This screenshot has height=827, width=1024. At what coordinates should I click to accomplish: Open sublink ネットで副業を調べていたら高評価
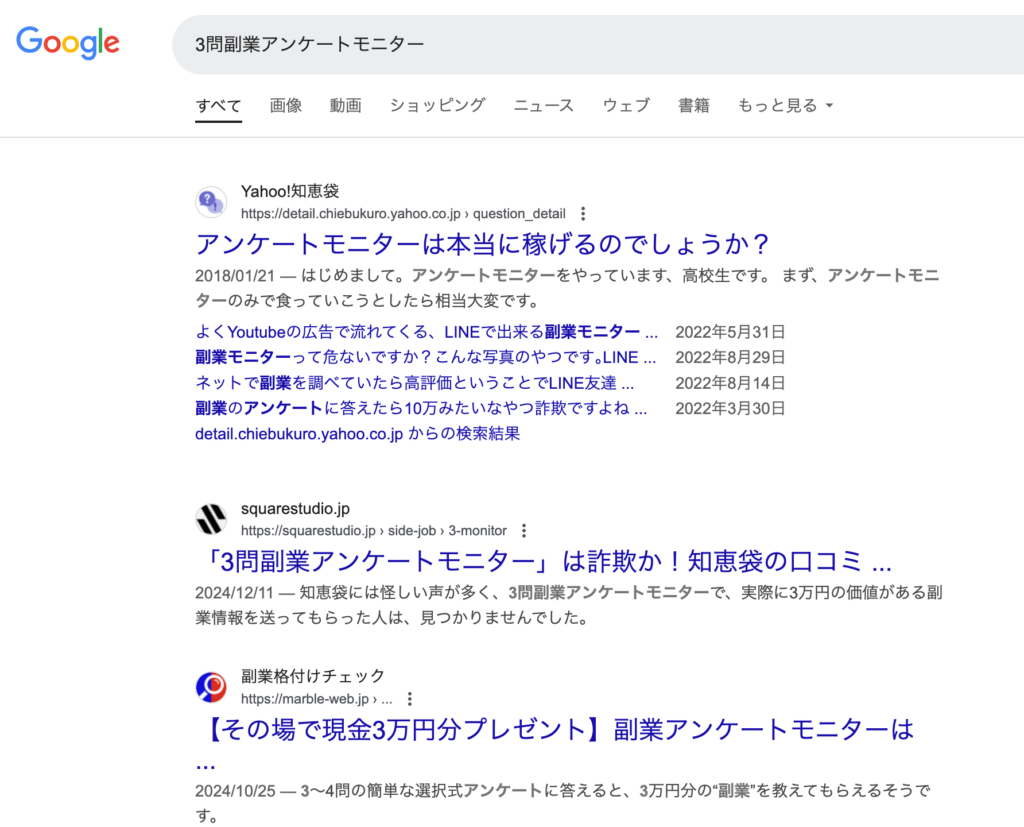click(x=415, y=383)
